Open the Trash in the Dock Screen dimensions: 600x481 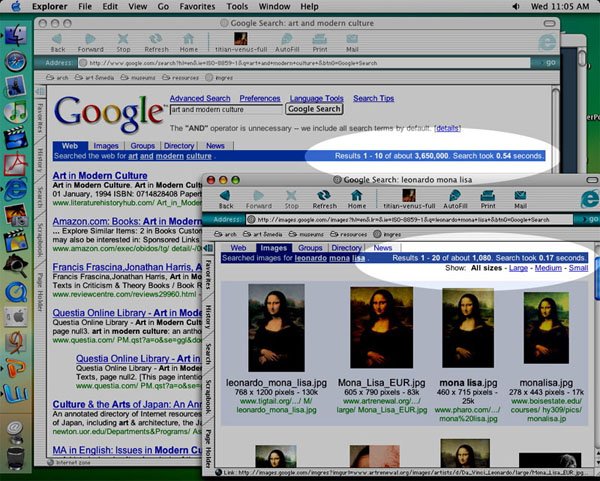pyautogui.click(x=15, y=458)
